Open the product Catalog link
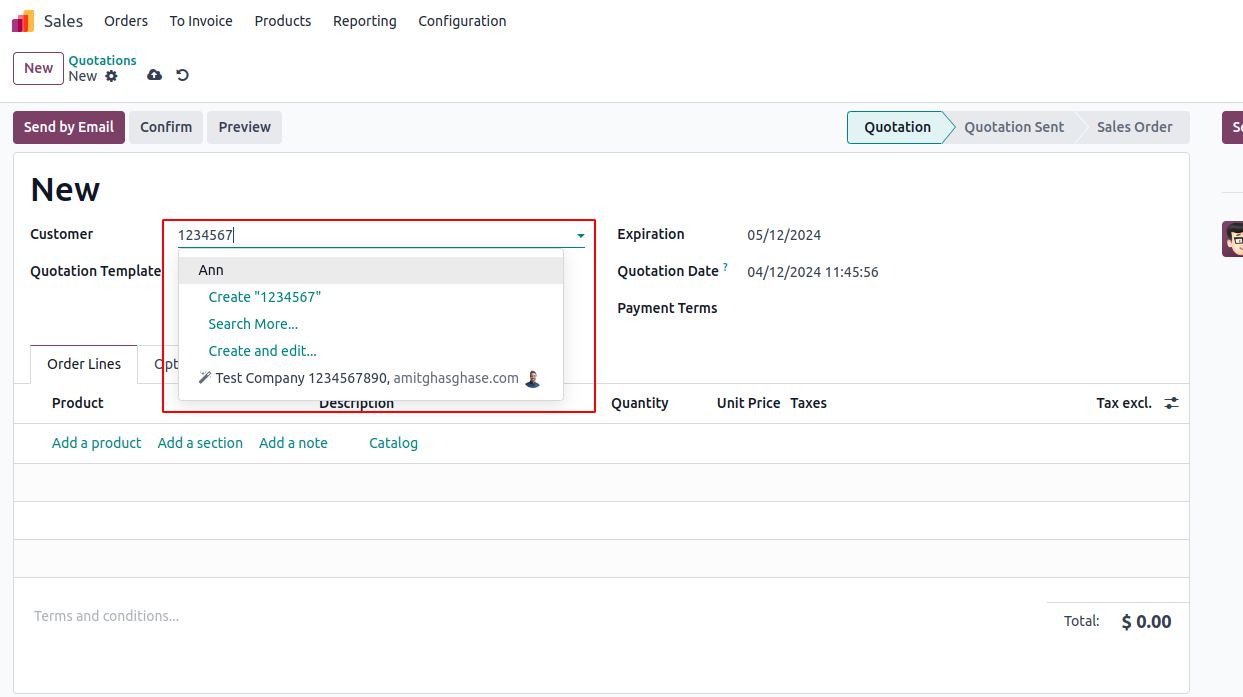Viewport: 1243px width, 697px height. (x=393, y=443)
